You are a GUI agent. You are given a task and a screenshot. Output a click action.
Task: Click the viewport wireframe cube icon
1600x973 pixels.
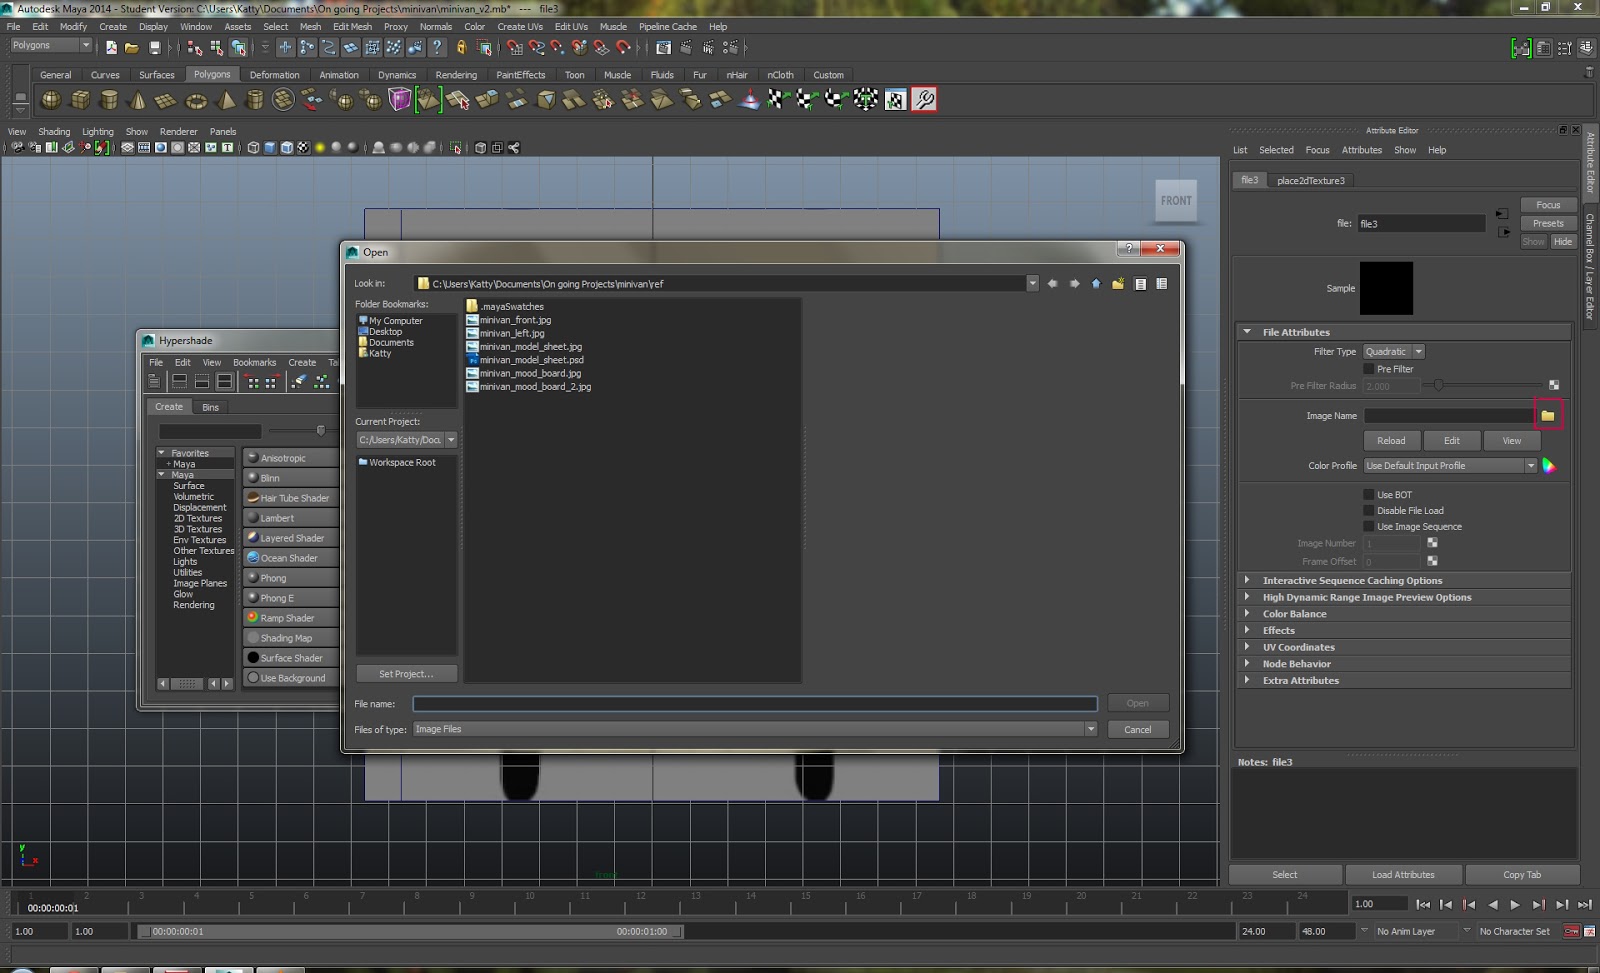(x=253, y=148)
